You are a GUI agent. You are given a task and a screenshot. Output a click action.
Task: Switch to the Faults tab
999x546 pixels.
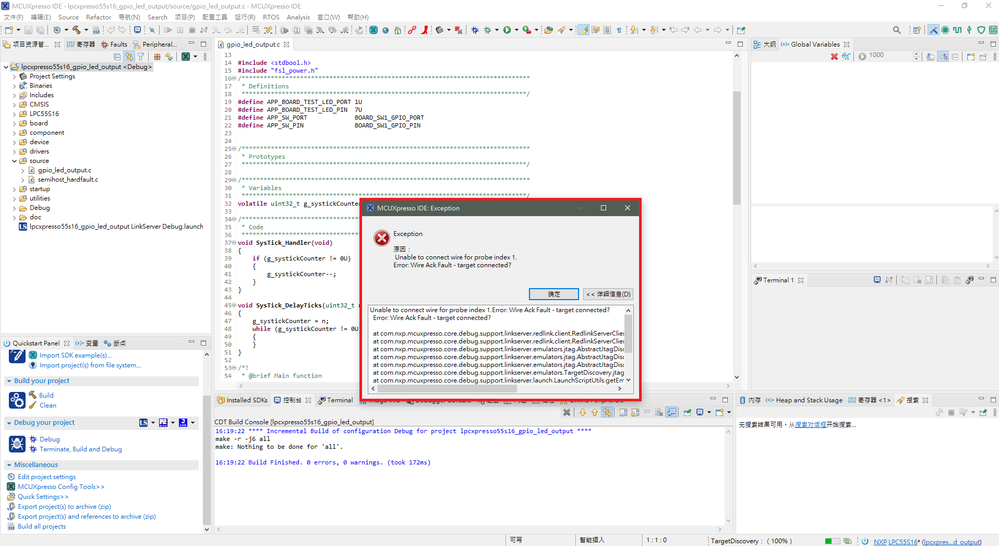coord(114,45)
